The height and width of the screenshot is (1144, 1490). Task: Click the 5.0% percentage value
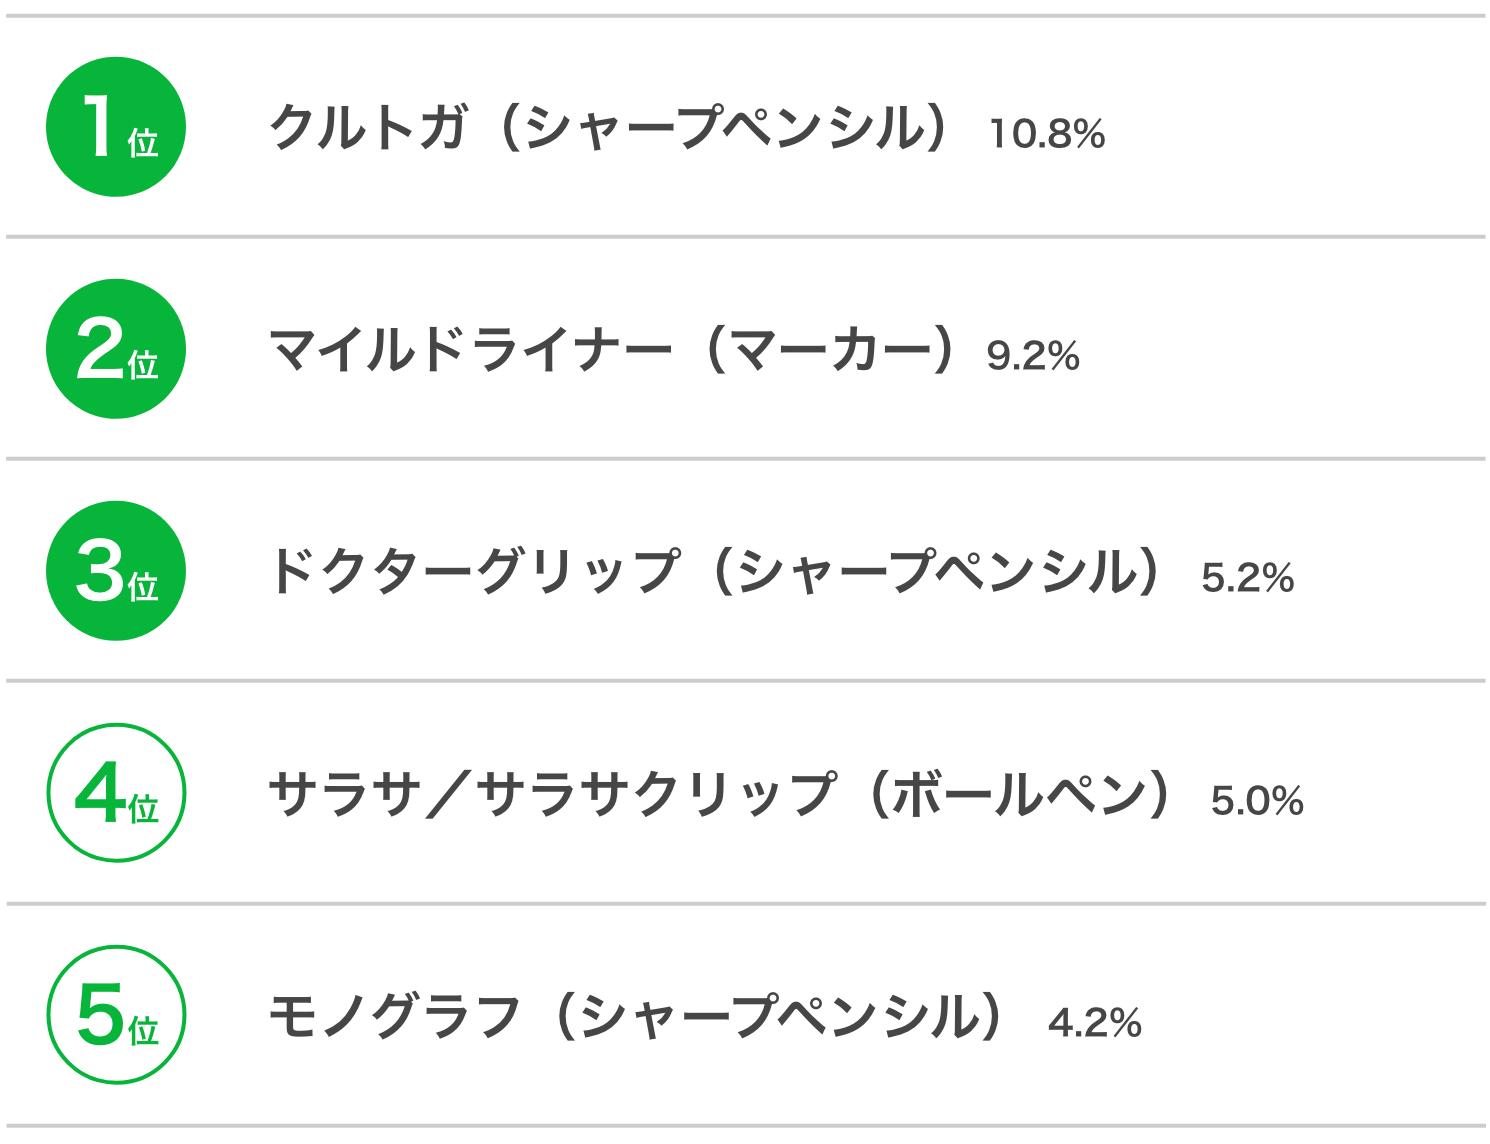pos(1257,801)
